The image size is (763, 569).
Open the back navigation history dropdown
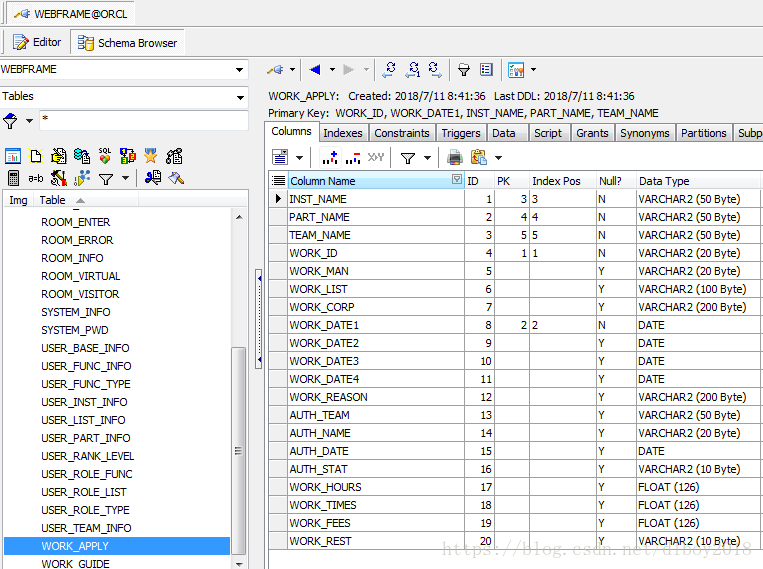(332, 70)
